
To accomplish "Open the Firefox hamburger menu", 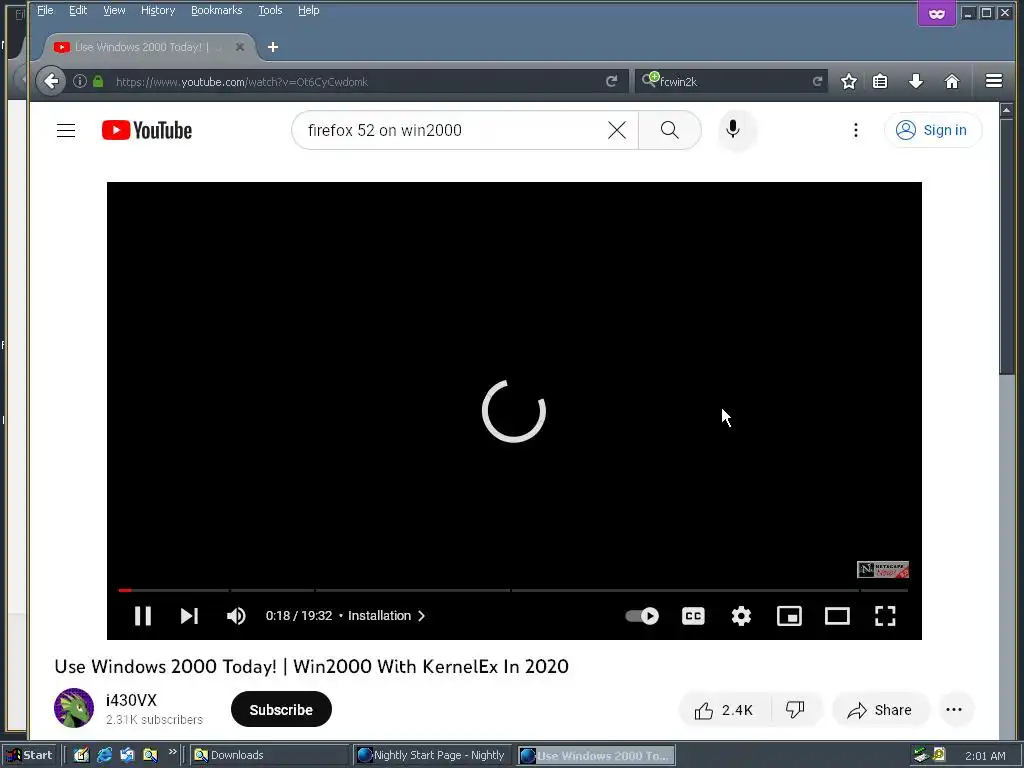I will (994, 81).
